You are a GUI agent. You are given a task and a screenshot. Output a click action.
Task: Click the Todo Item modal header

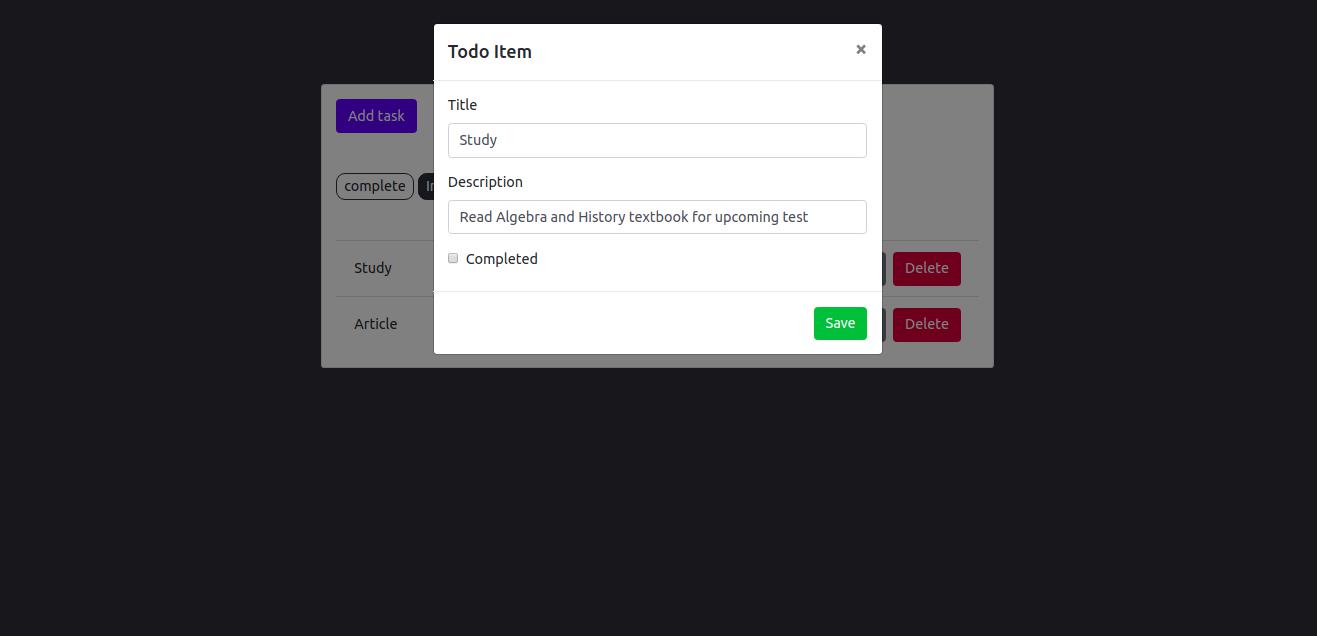(x=490, y=51)
